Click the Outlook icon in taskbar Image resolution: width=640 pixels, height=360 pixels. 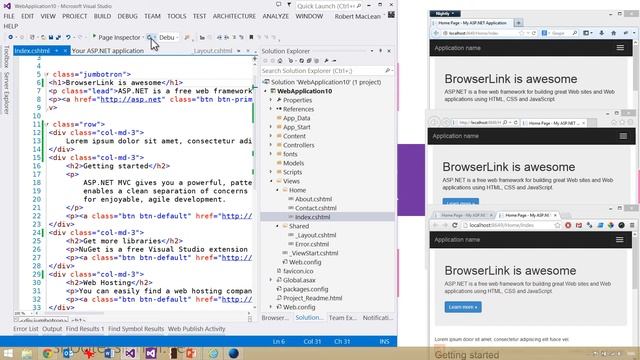pos(68,353)
